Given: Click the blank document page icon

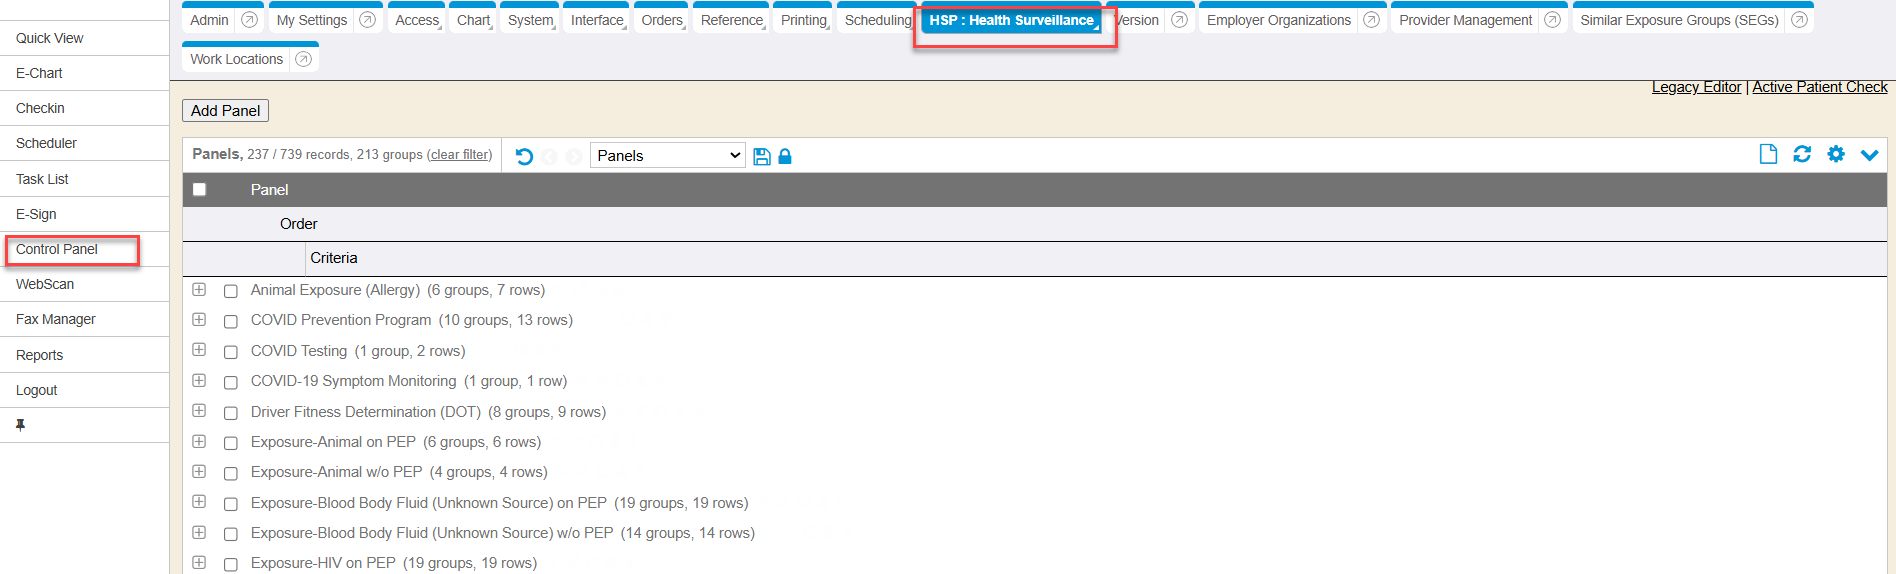Looking at the screenshot, I should [1768, 154].
